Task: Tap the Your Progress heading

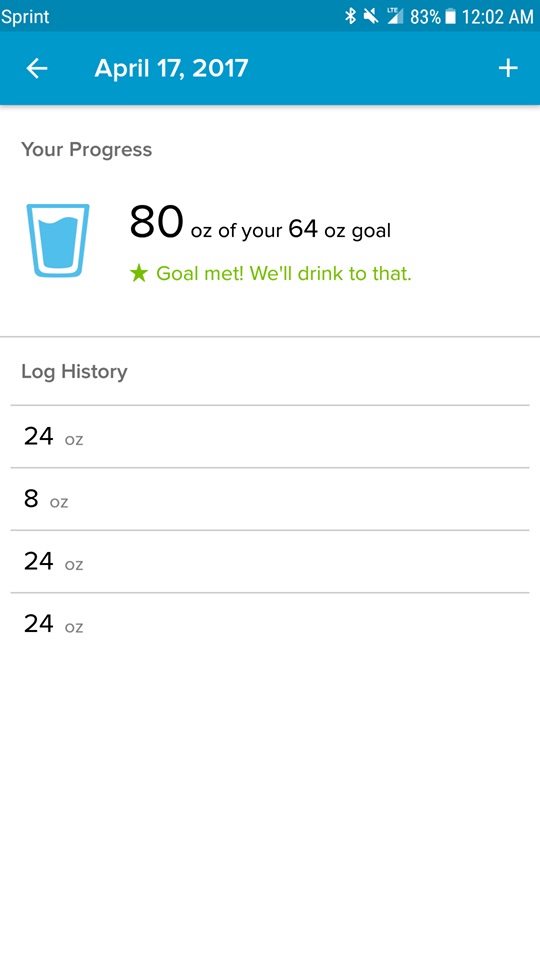Action: point(86,149)
